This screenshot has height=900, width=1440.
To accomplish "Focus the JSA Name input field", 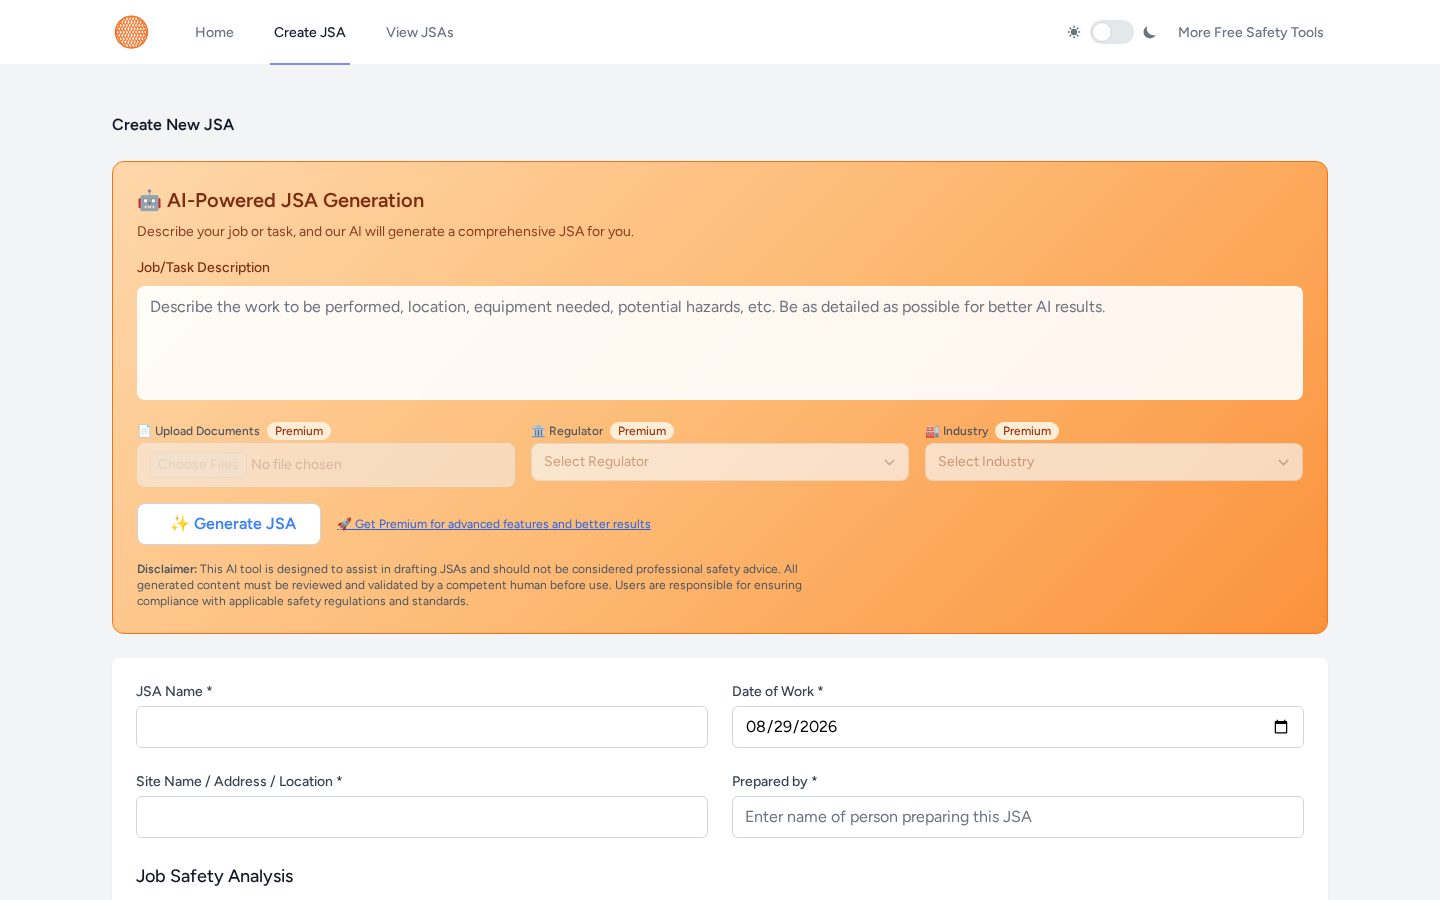I will [x=422, y=727].
